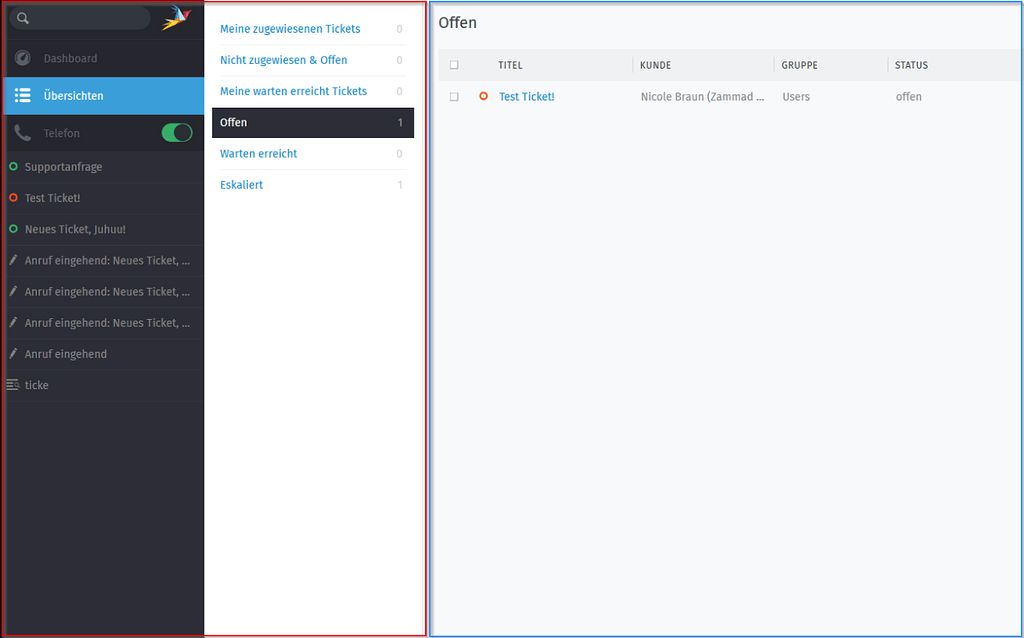
Task: Check the select-all checkbox in the table header
Action: coord(454,64)
